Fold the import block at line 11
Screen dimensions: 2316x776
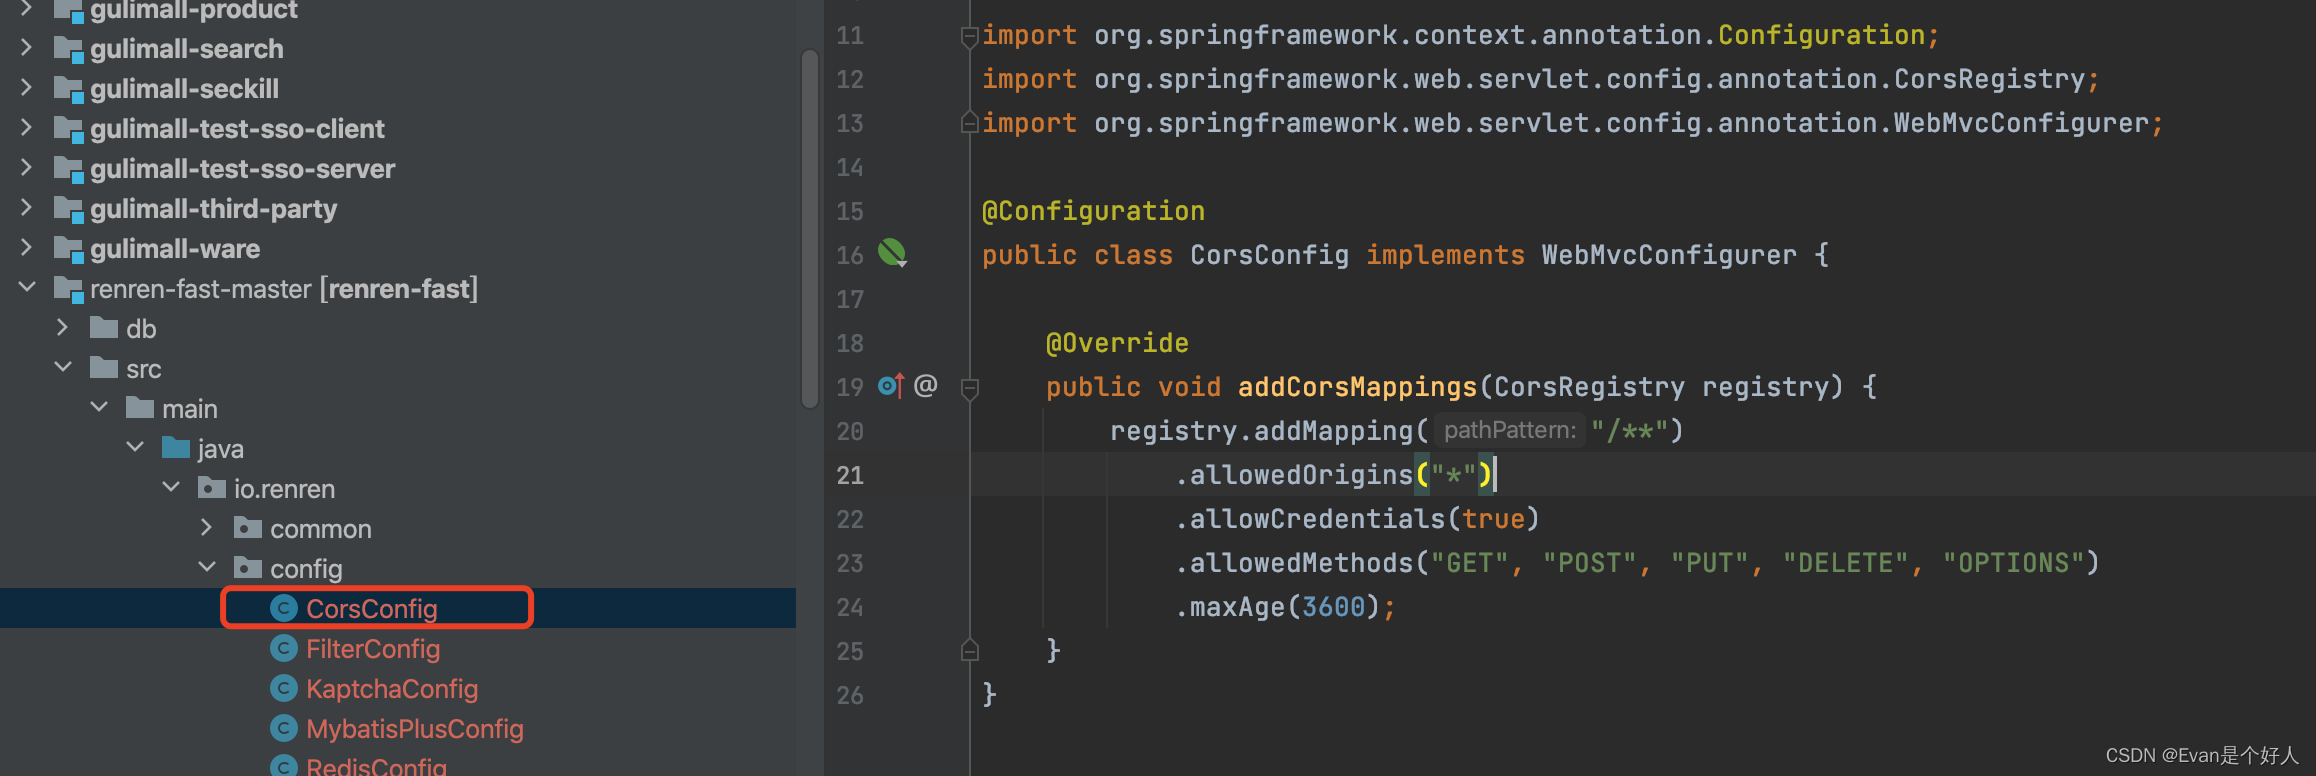pos(969,37)
